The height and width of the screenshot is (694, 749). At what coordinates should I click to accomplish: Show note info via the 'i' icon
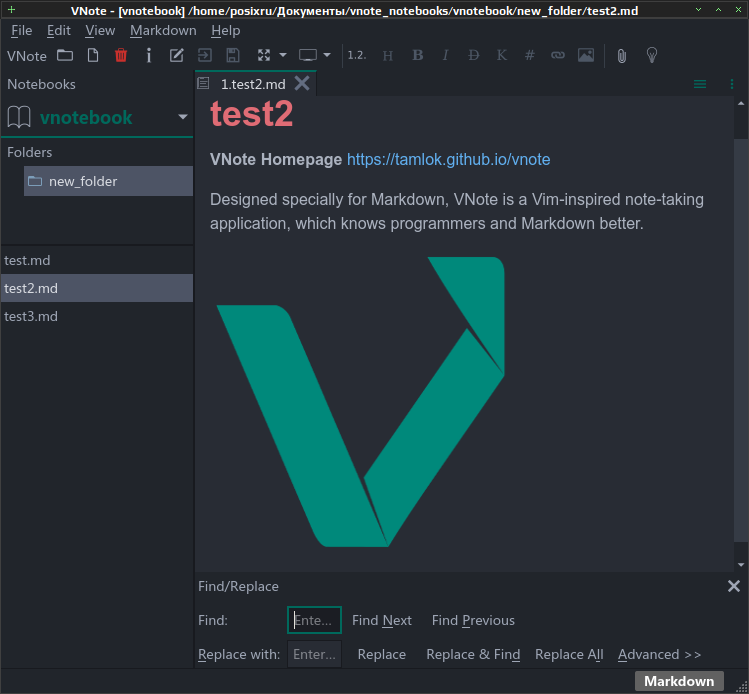coord(149,55)
